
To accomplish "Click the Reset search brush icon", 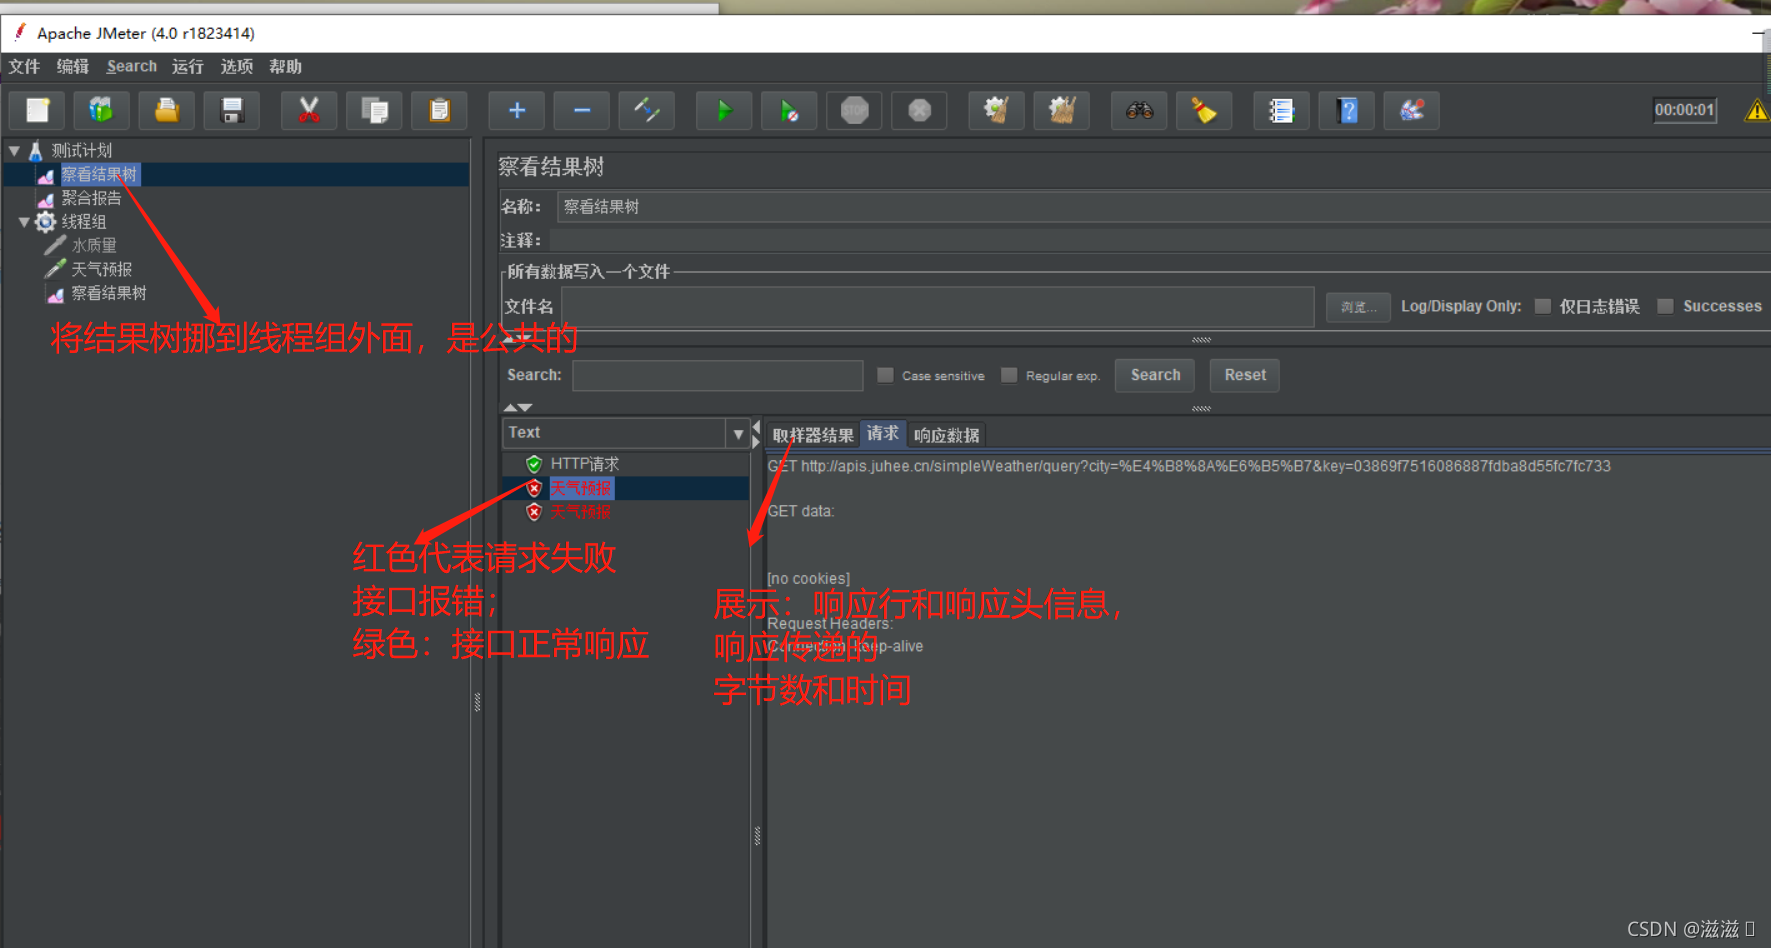I will pyautogui.click(x=1204, y=110).
